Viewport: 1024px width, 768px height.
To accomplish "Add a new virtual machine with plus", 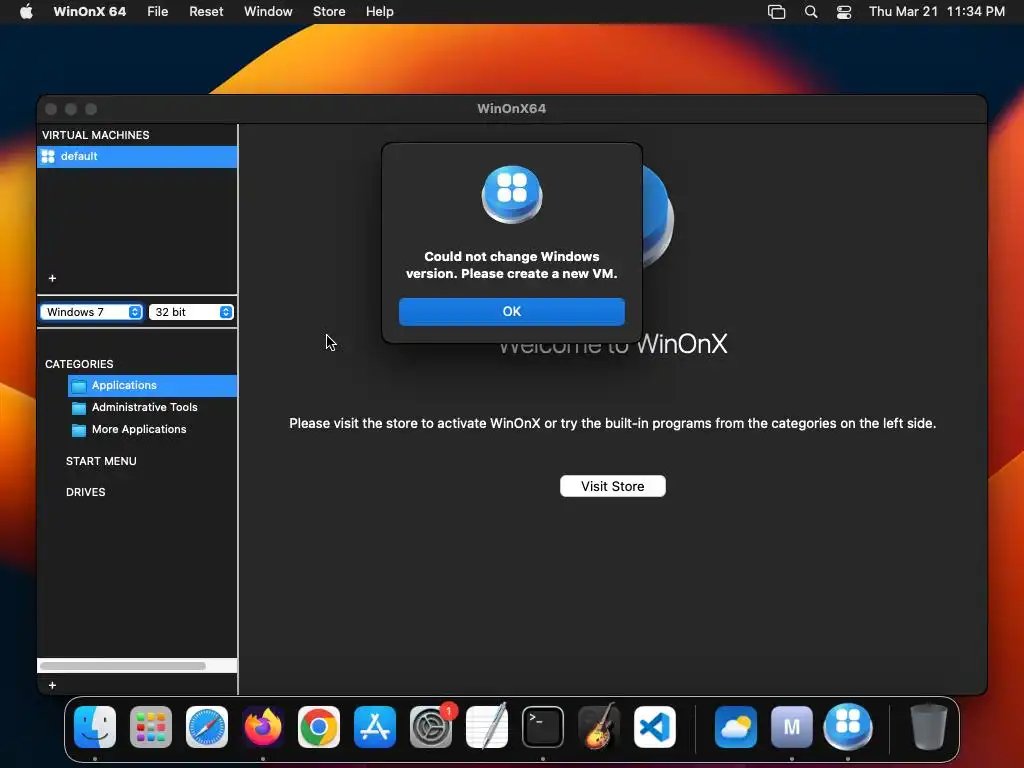I will (52, 278).
